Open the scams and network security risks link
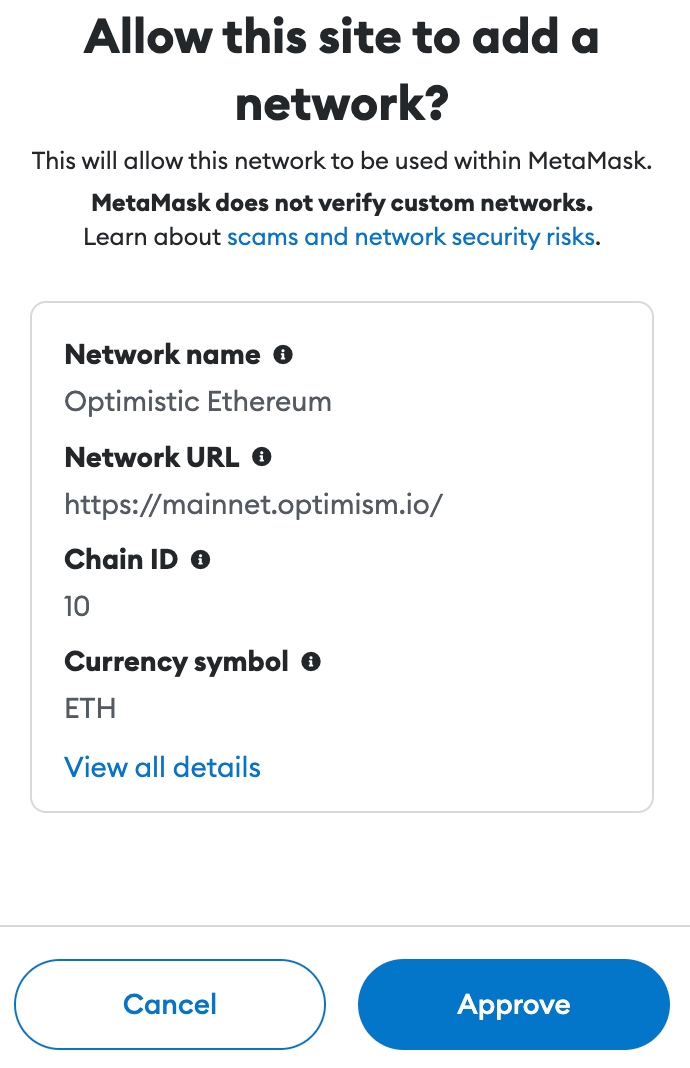Screen dimensions: 690x1068 click(x=411, y=237)
